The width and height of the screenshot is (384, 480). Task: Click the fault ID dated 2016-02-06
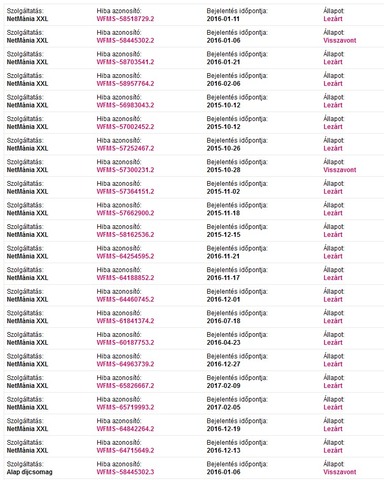(125, 84)
